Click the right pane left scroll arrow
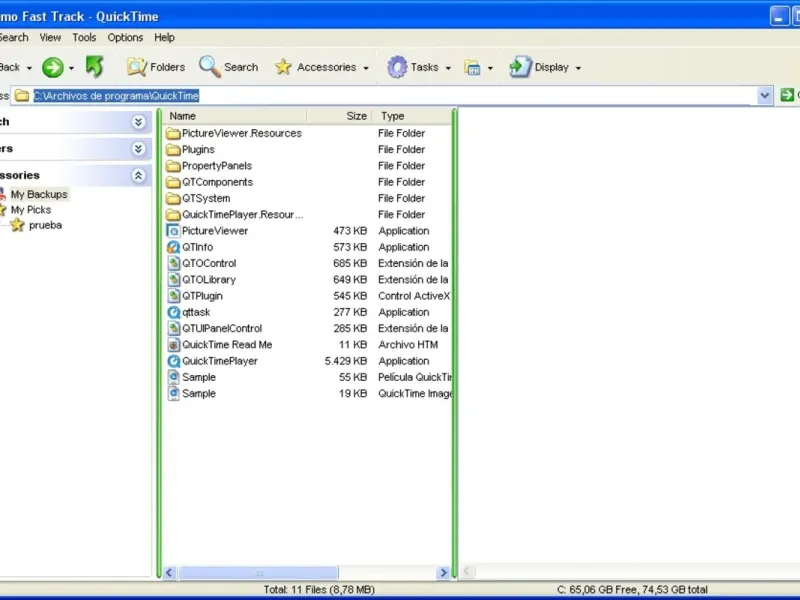Viewport: 800px width, 600px height. pos(467,571)
